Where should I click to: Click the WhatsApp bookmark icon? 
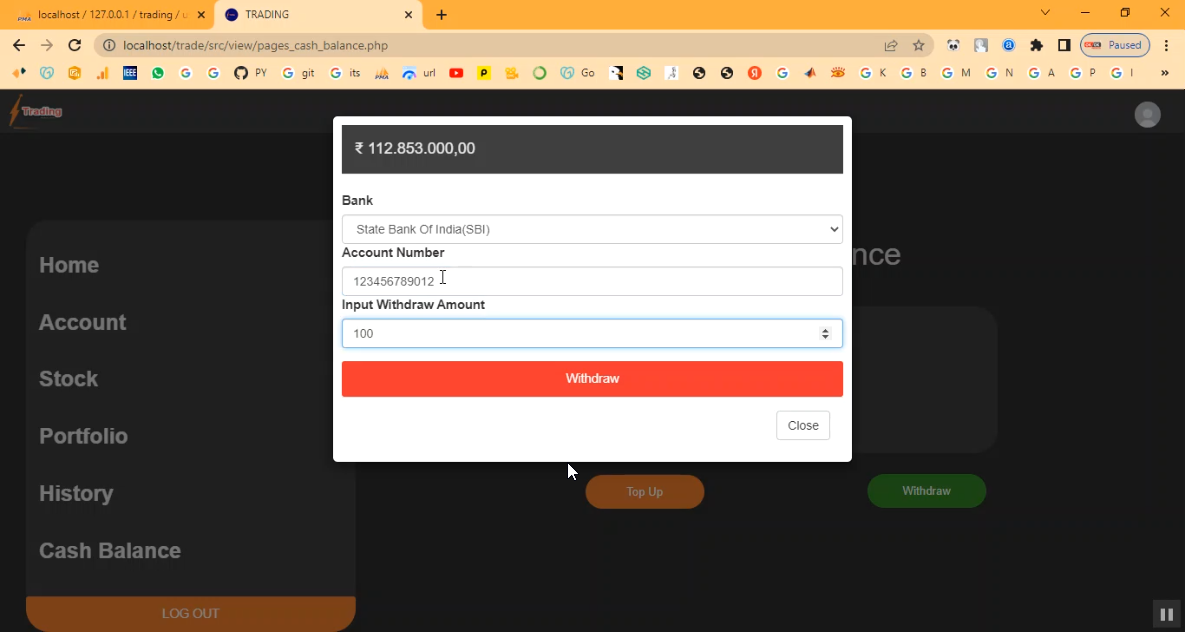pos(158,73)
